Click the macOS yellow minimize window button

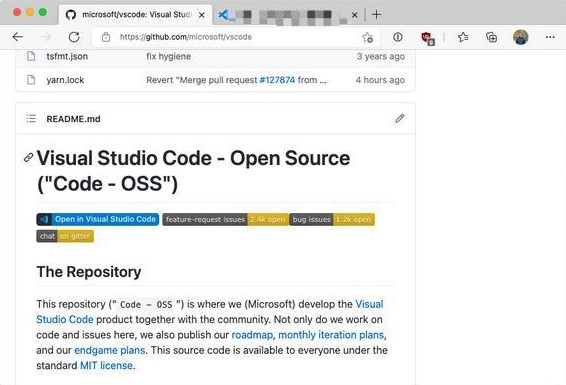click(x=30, y=12)
